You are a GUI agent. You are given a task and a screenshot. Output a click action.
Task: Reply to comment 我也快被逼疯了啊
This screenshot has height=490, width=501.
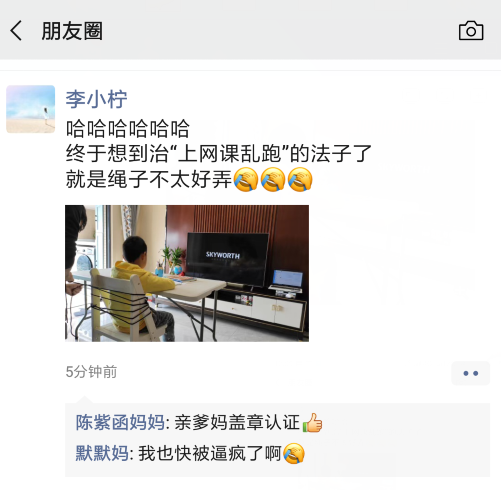(210, 453)
